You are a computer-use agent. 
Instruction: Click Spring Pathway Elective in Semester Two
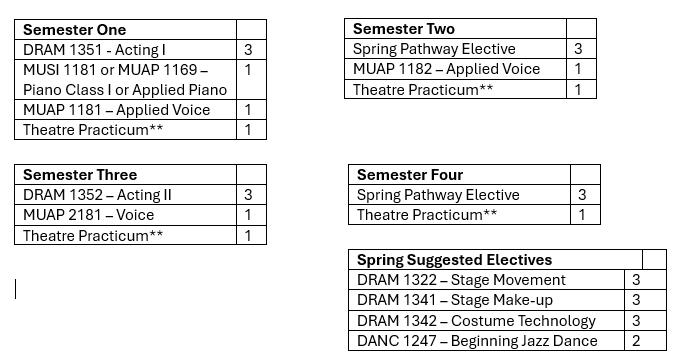456,49
